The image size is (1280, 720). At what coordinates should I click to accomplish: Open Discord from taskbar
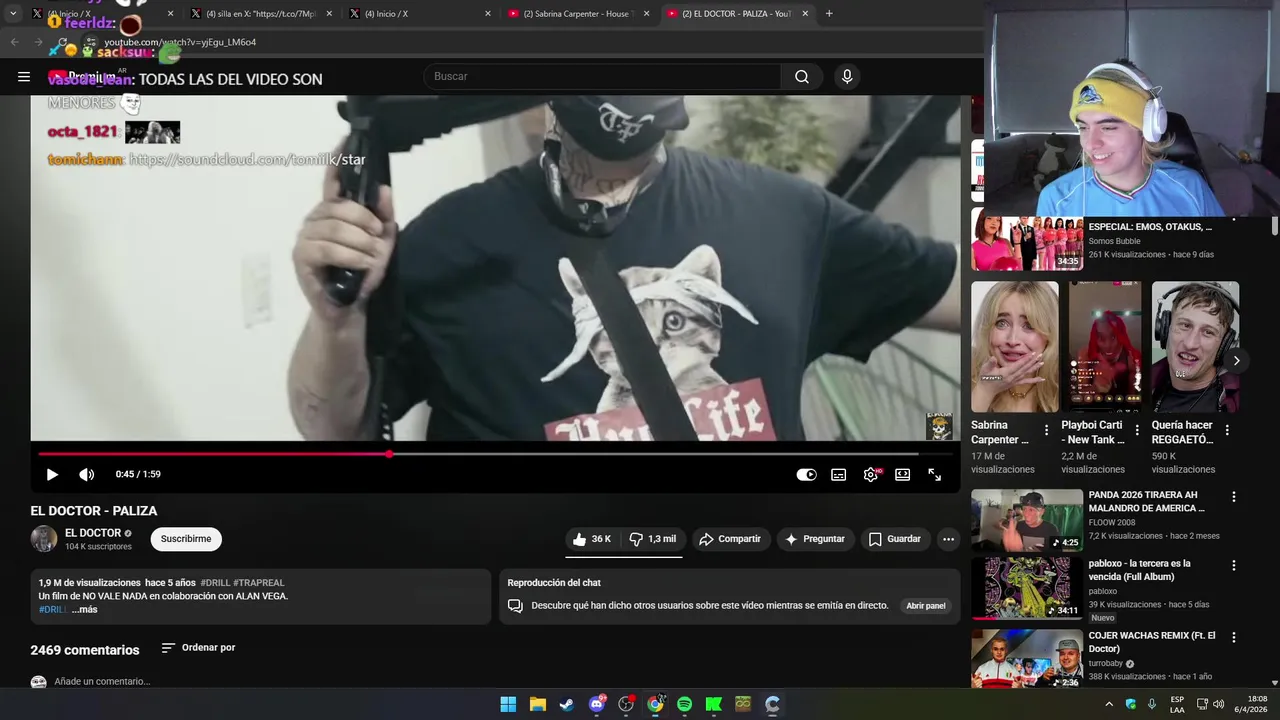coord(597,705)
